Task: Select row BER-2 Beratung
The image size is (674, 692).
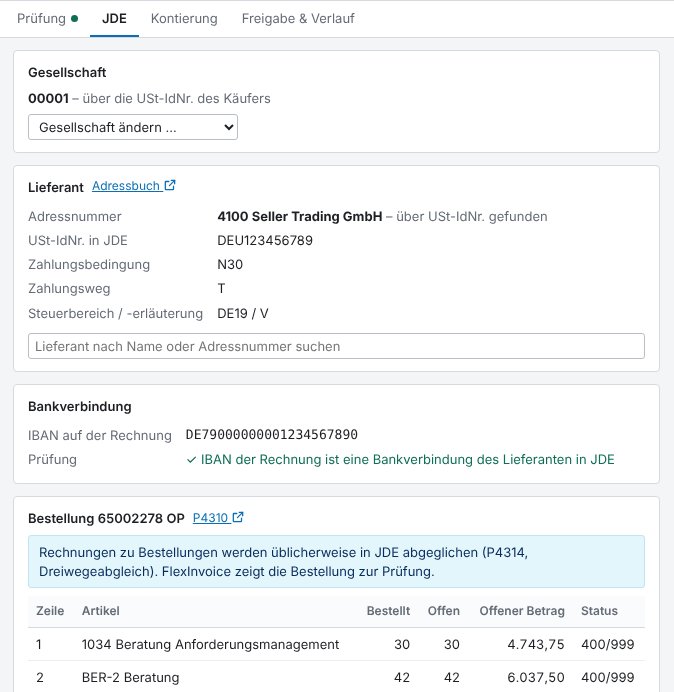Action: [x=336, y=677]
